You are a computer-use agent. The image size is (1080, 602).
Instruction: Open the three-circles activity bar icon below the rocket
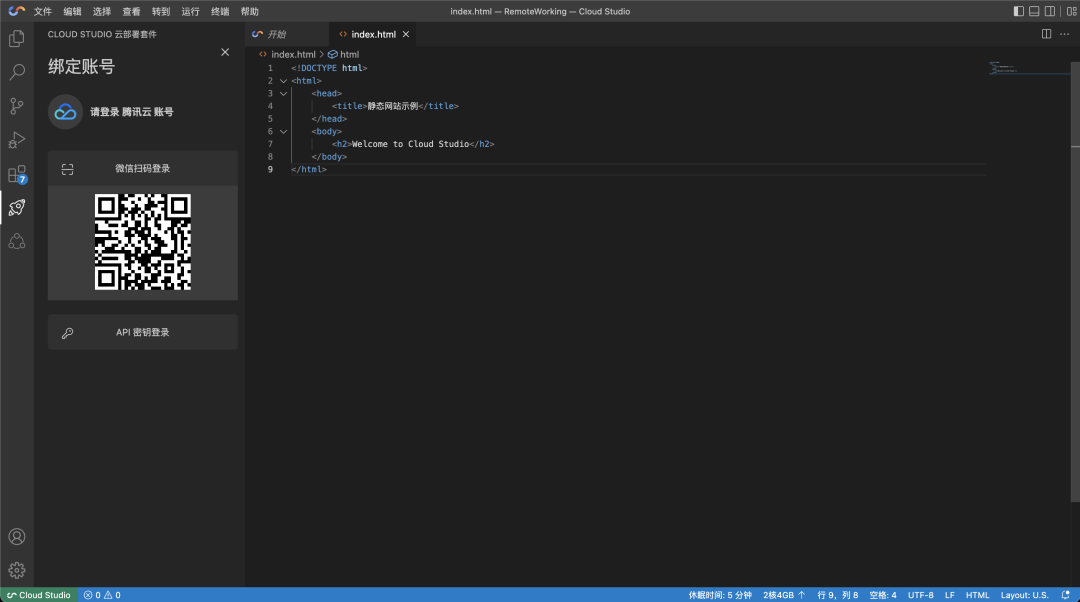[17, 241]
